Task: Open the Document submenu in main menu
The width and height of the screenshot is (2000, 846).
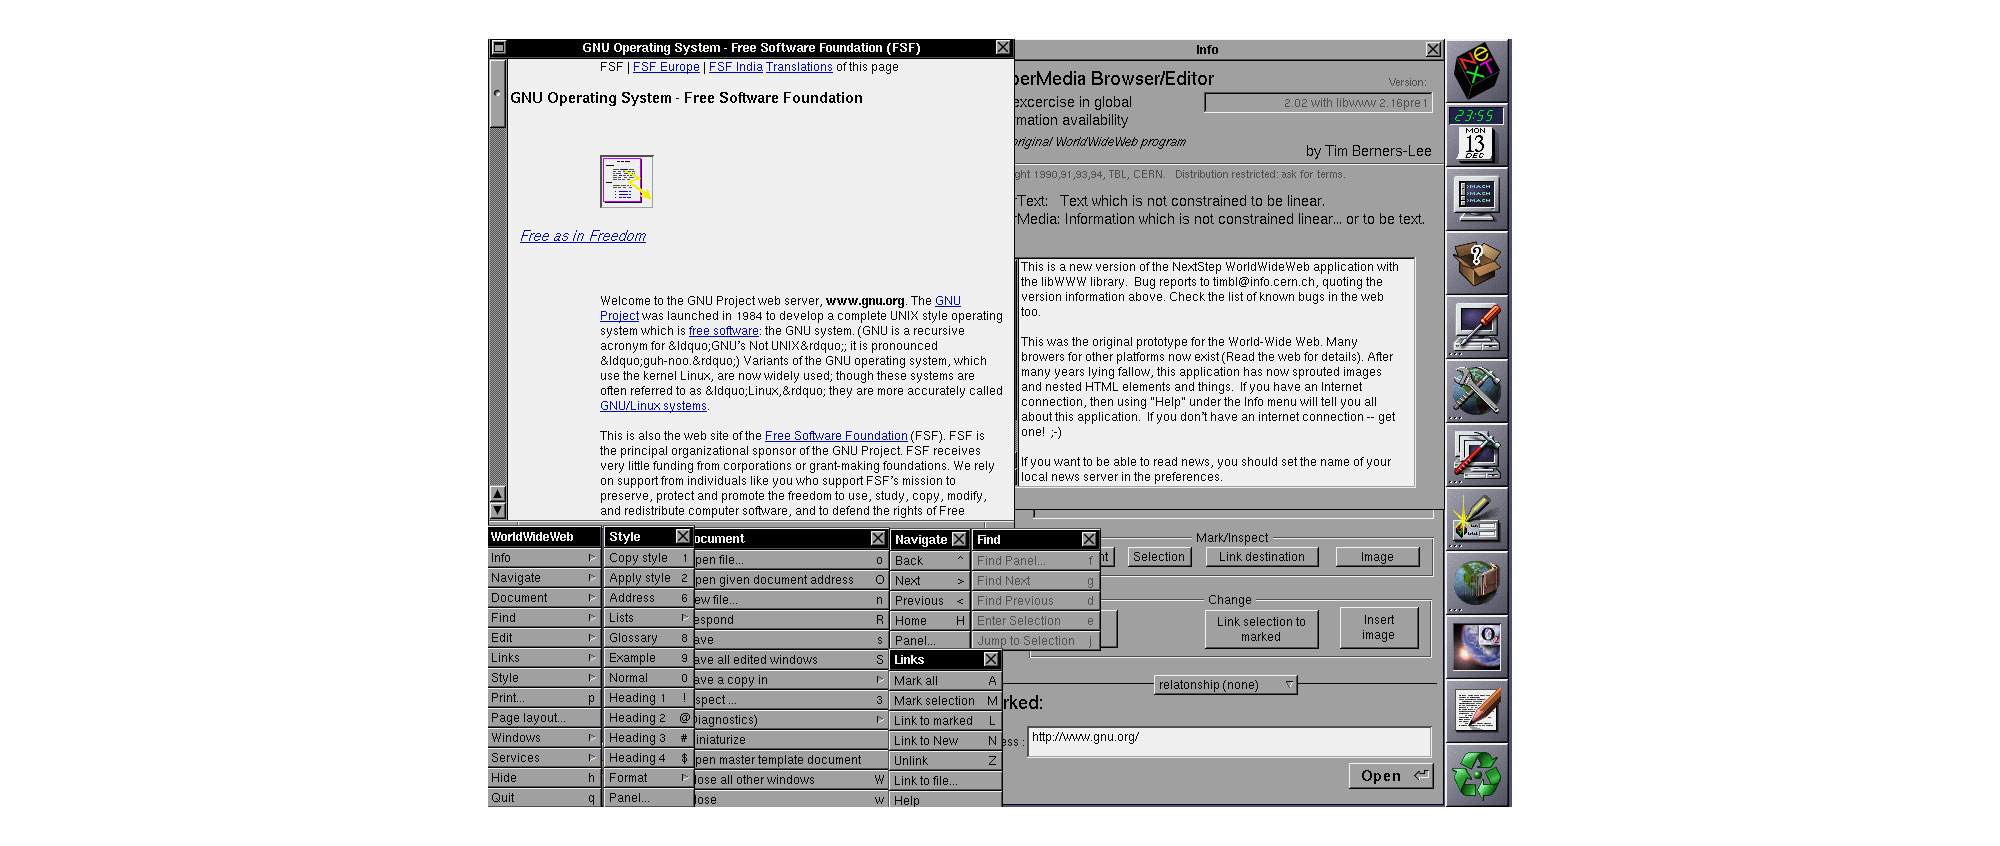Action: (x=544, y=598)
